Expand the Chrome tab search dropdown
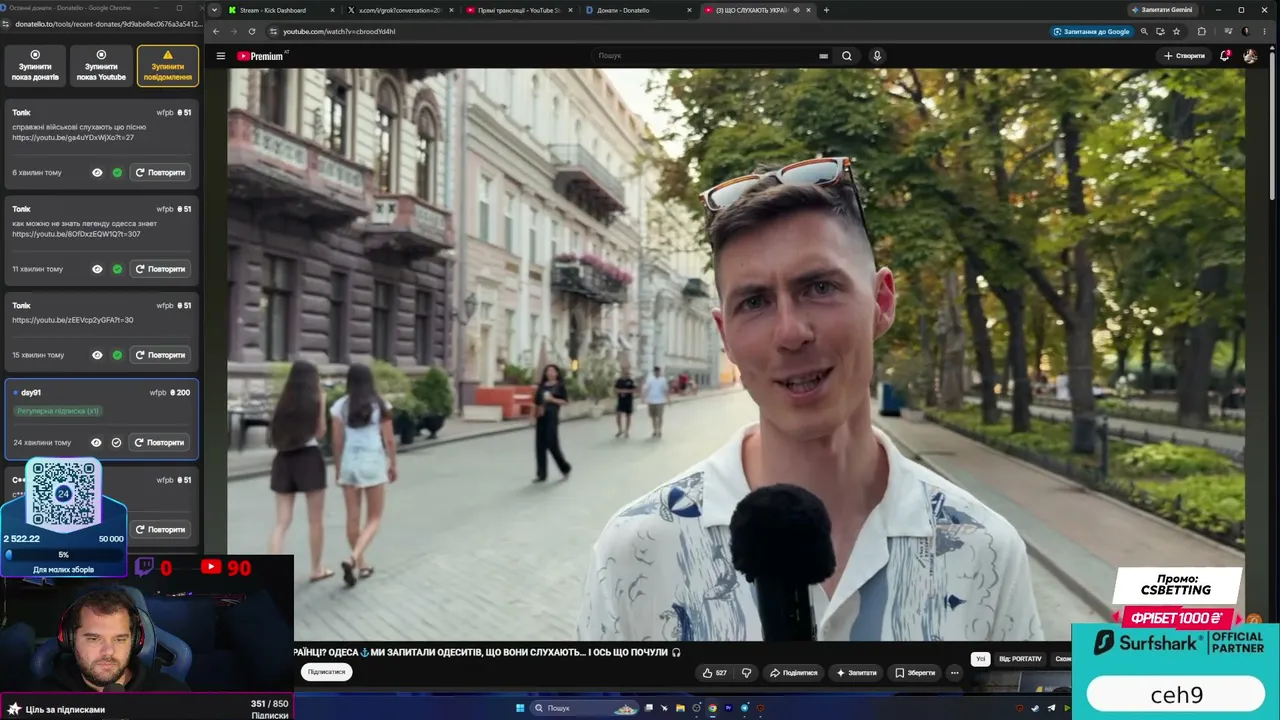1280x720 pixels. (x=213, y=10)
